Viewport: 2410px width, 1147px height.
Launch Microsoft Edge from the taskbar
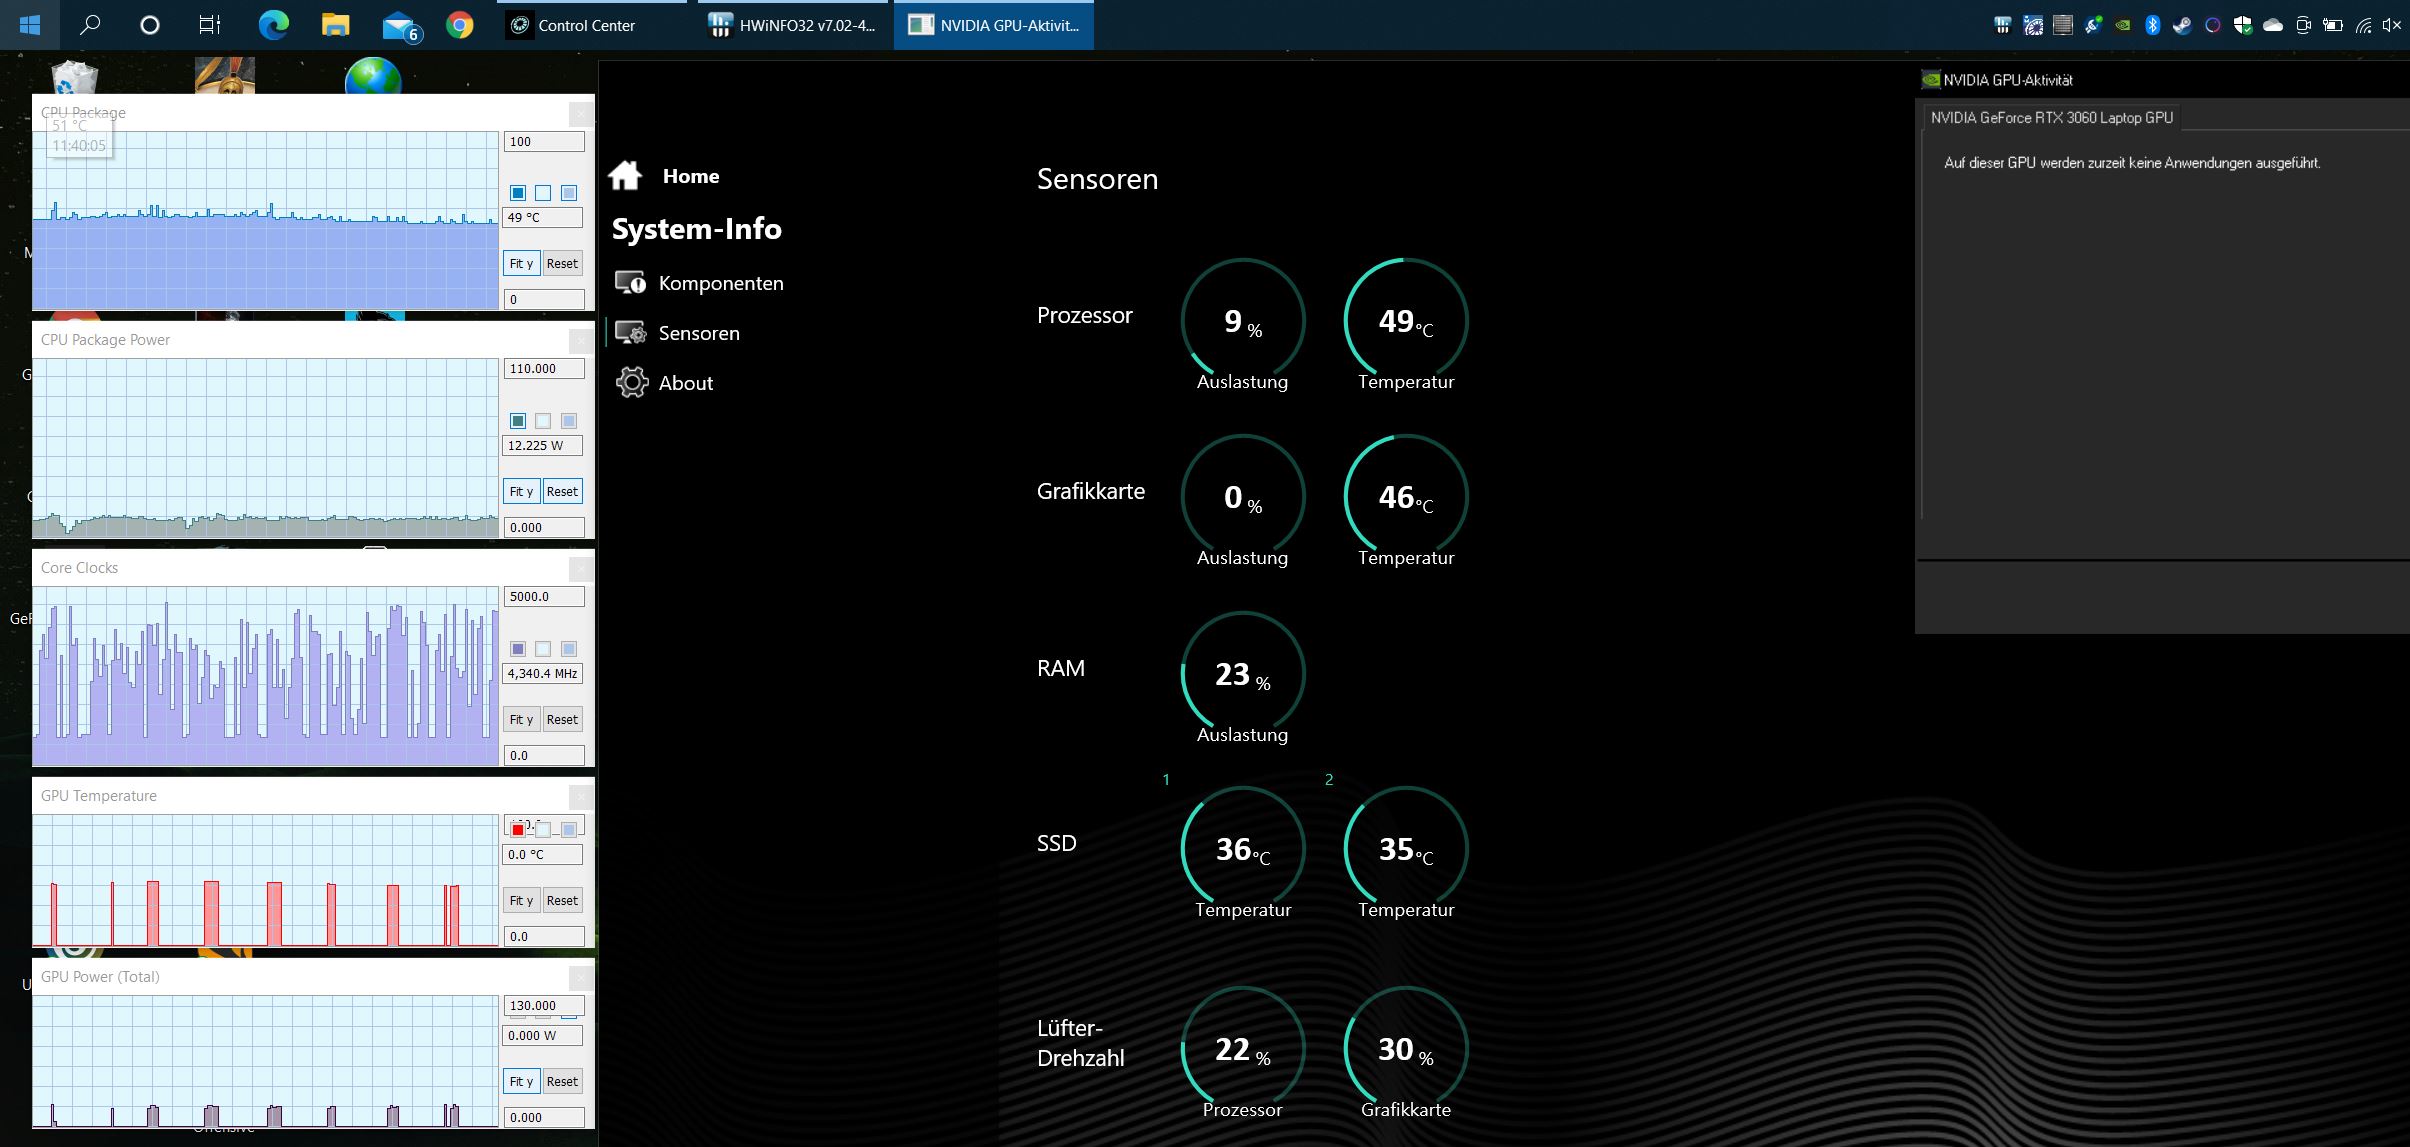273,25
